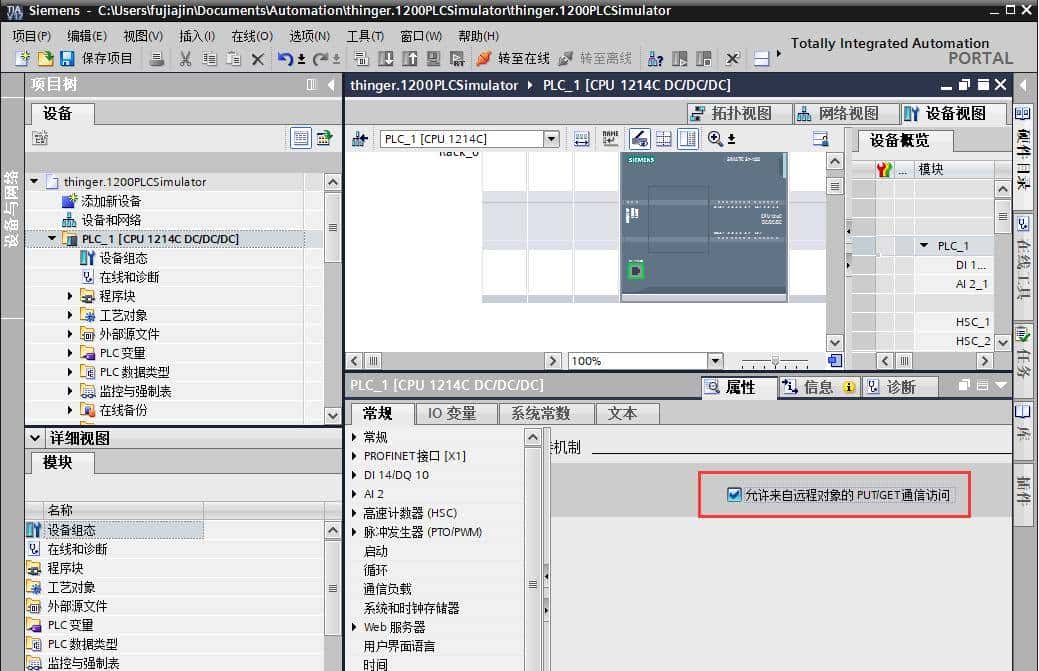Adjust the zoom slider below device view

click(773, 361)
